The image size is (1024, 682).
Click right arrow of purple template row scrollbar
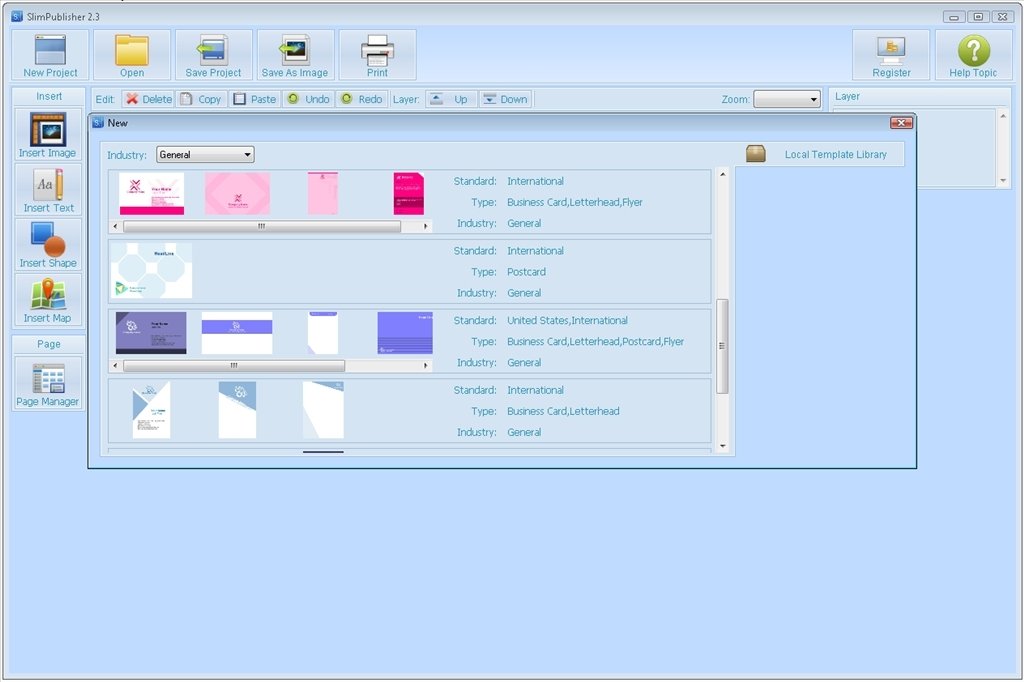coord(426,365)
